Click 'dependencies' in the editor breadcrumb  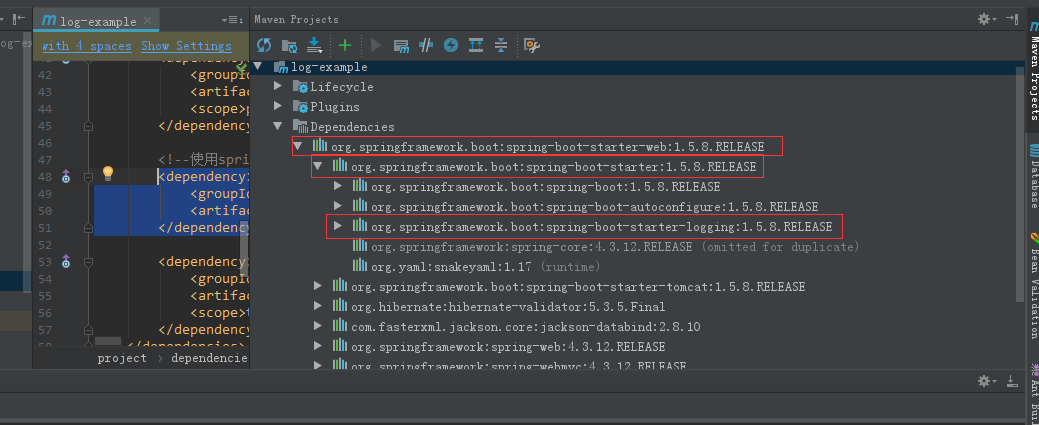click(209, 358)
